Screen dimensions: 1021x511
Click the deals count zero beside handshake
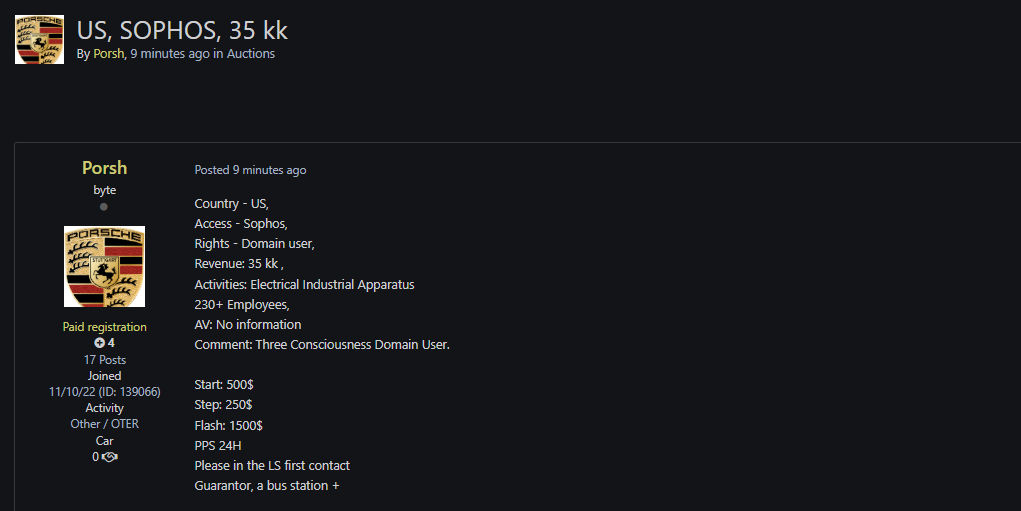click(95, 457)
